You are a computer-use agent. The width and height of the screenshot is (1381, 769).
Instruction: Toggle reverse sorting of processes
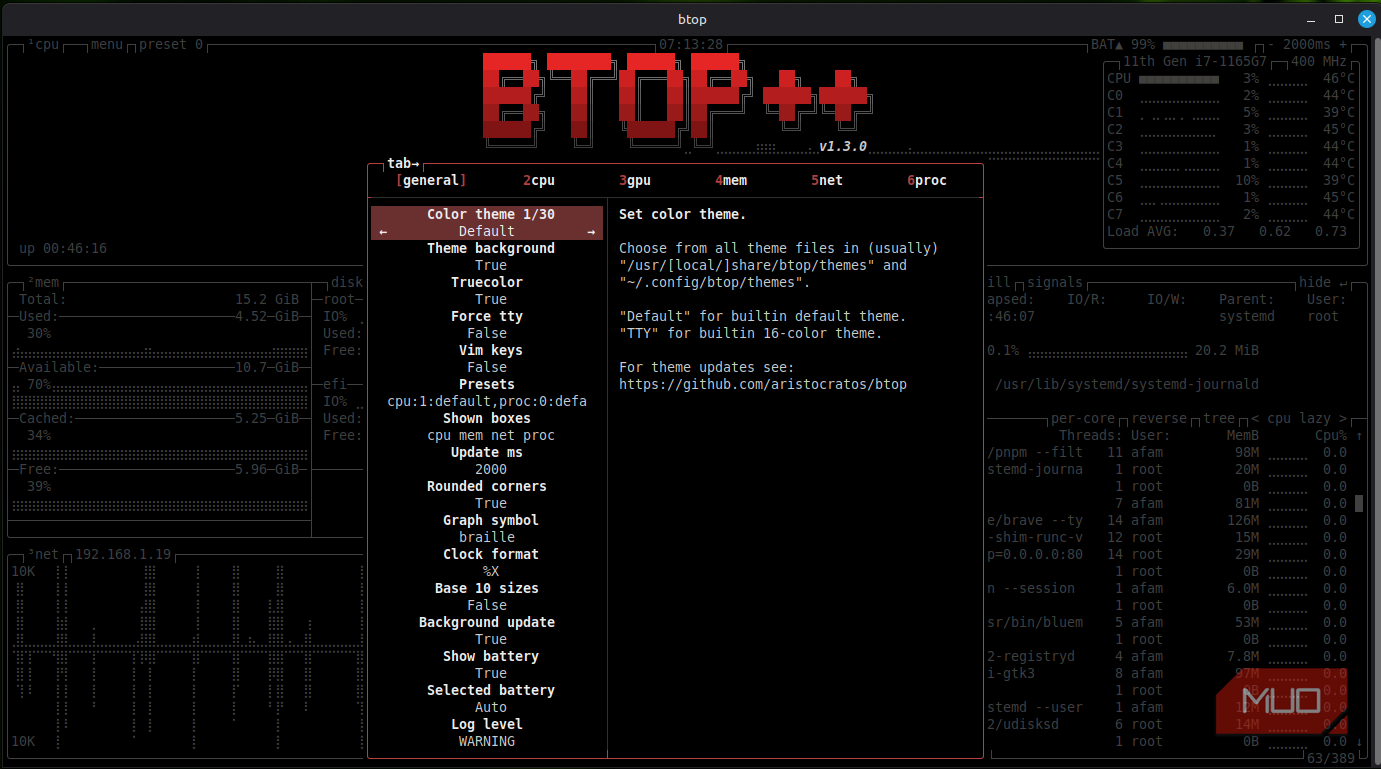pos(1159,419)
